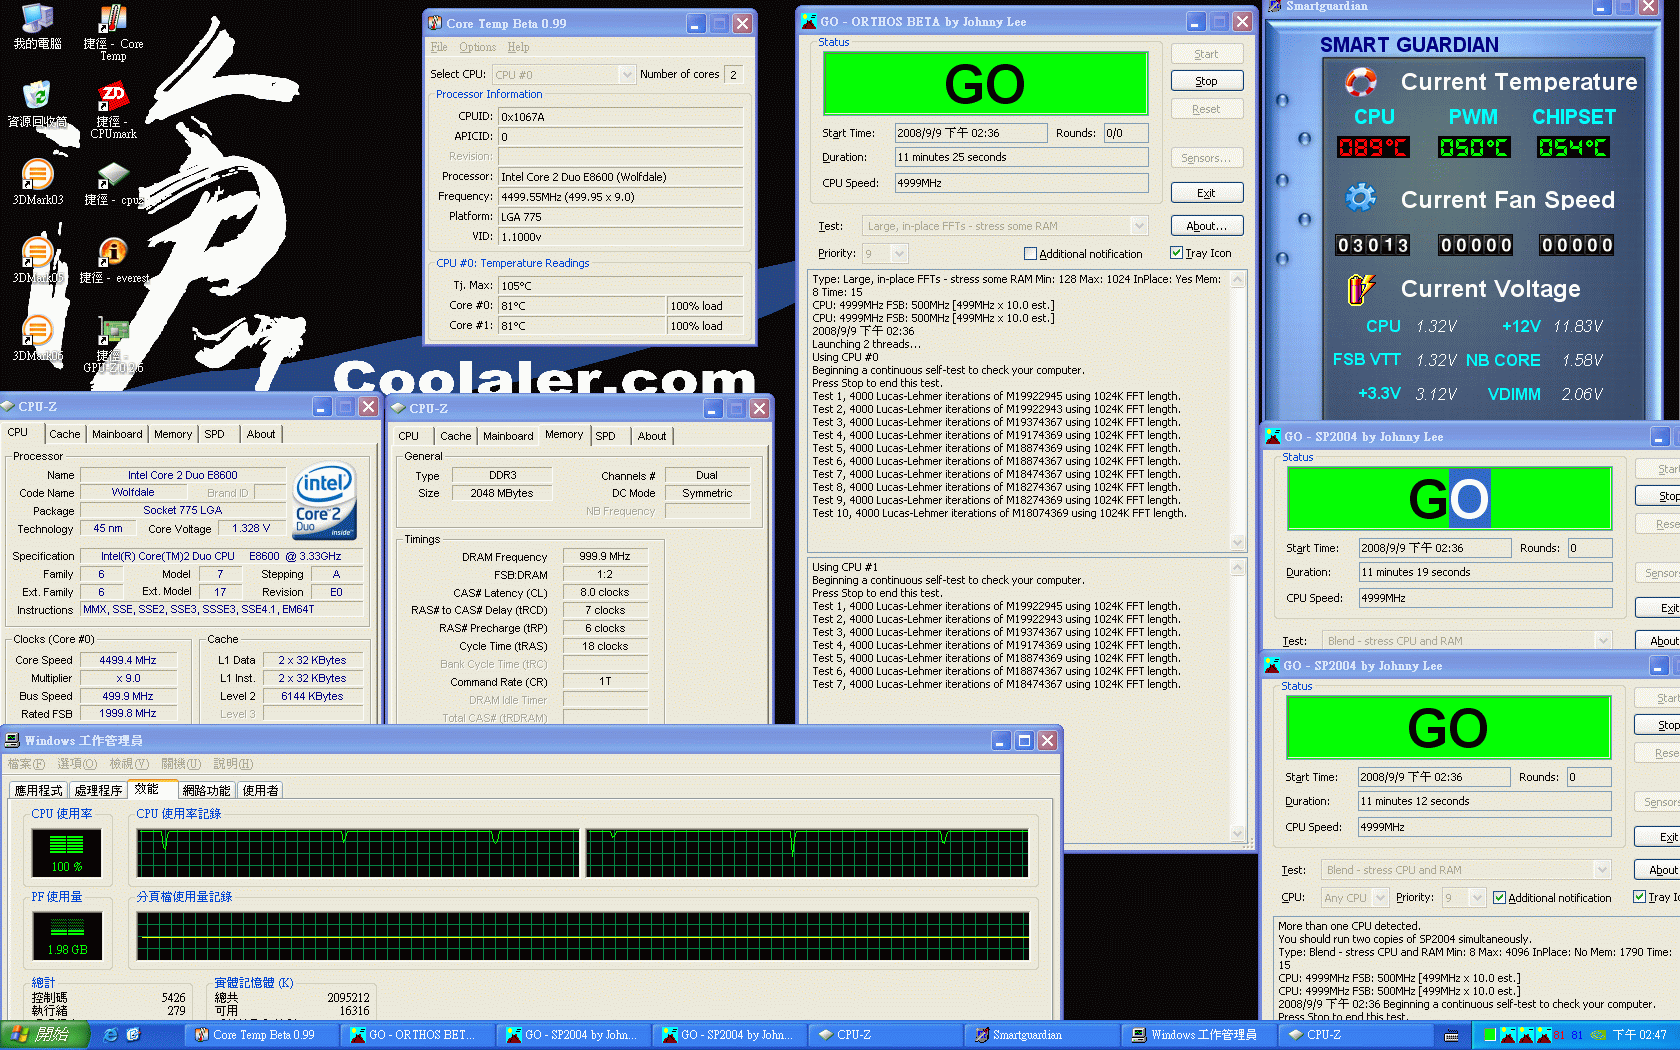
Task: Open the Recycle Bin desktop icon
Action: pos(37,106)
